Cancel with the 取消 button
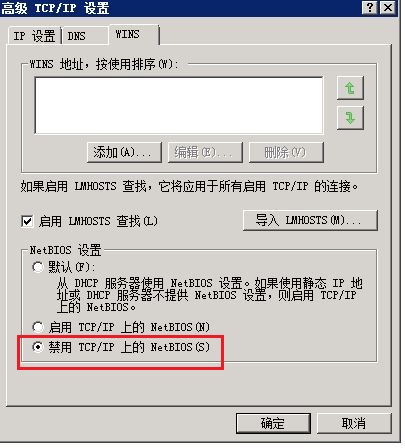 [354, 423]
